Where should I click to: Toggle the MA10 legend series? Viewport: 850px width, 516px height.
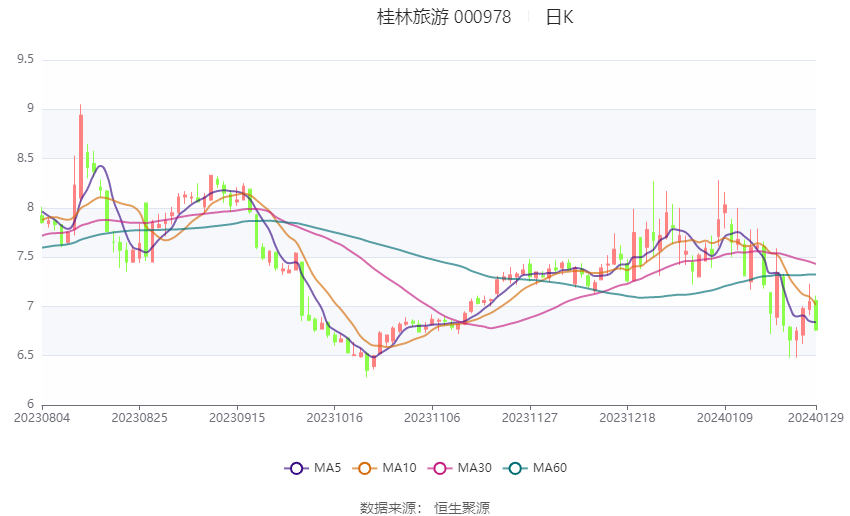(384, 468)
